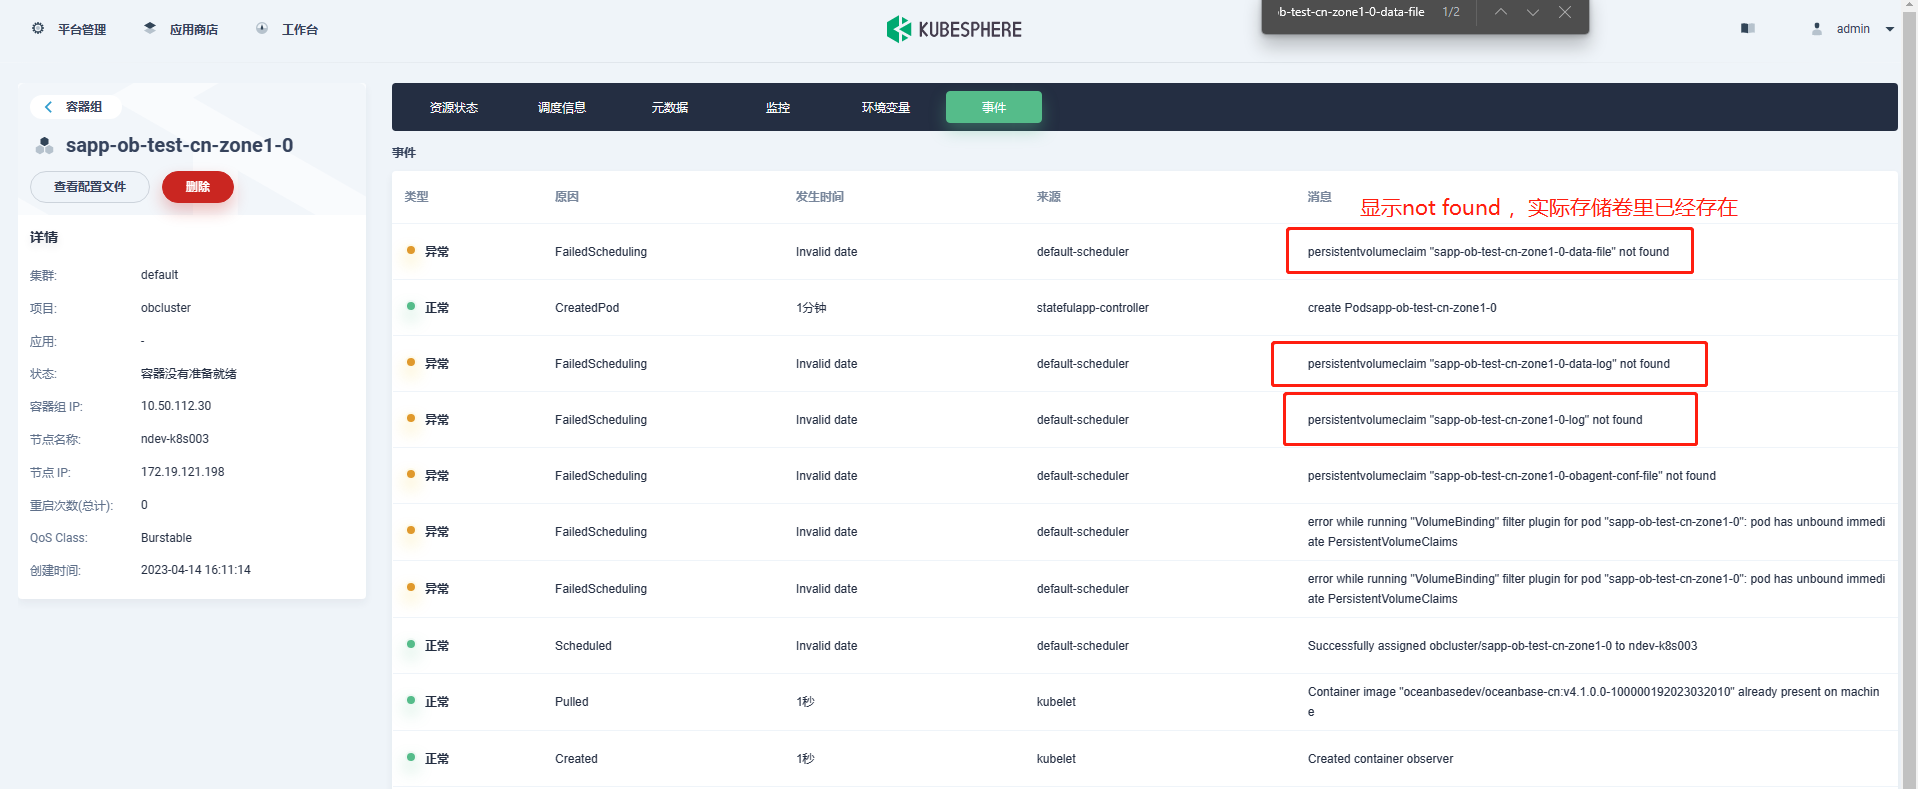1918x789 pixels.
Task: Click the CreatedPod reason cell
Action: tap(587, 308)
